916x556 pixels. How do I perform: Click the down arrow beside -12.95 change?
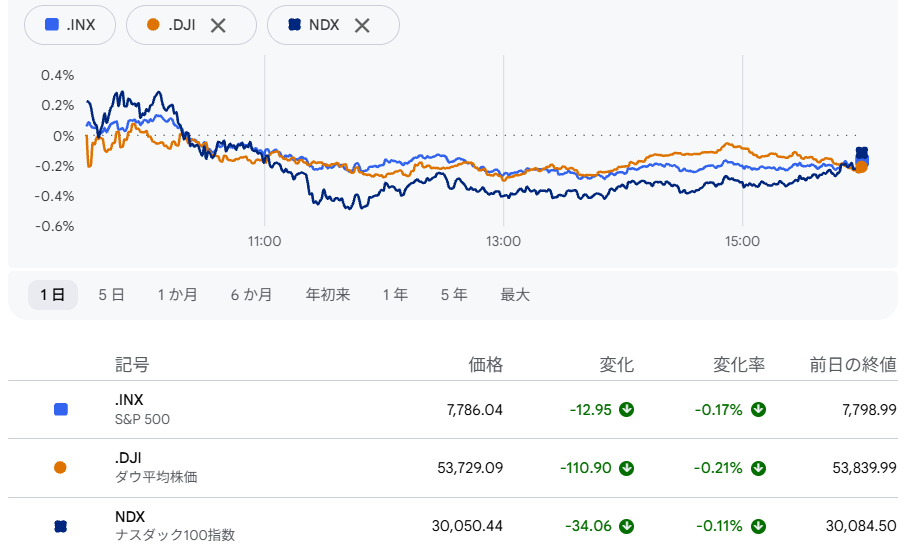coord(627,409)
